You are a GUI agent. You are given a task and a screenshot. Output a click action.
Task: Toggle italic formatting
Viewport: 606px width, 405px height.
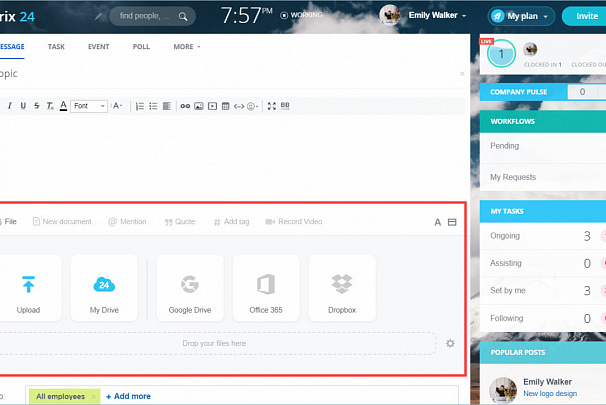(10, 106)
